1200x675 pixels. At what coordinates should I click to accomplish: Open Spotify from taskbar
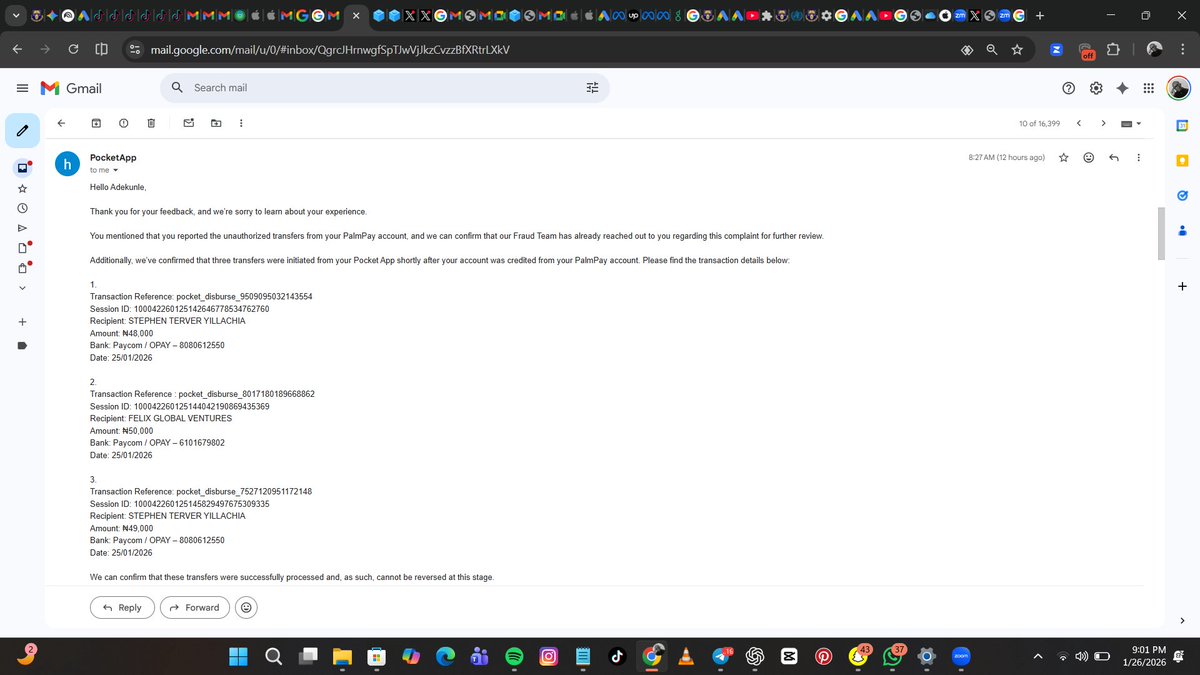(x=514, y=656)
